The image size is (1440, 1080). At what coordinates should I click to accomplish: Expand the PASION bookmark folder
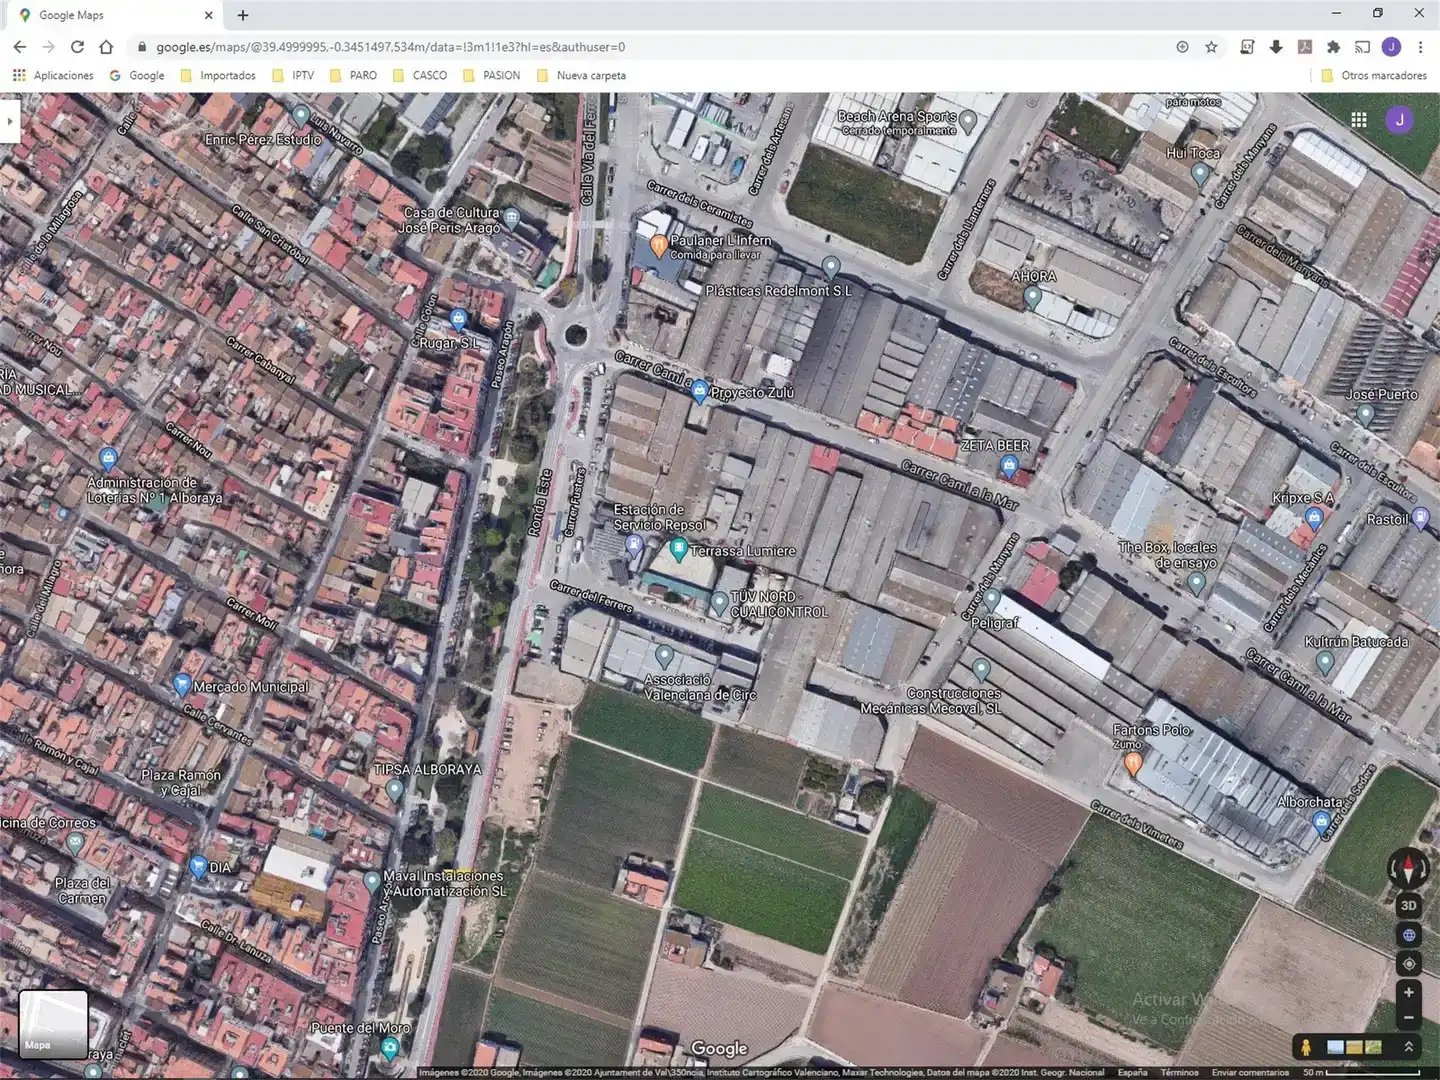(x=491, y=75)
